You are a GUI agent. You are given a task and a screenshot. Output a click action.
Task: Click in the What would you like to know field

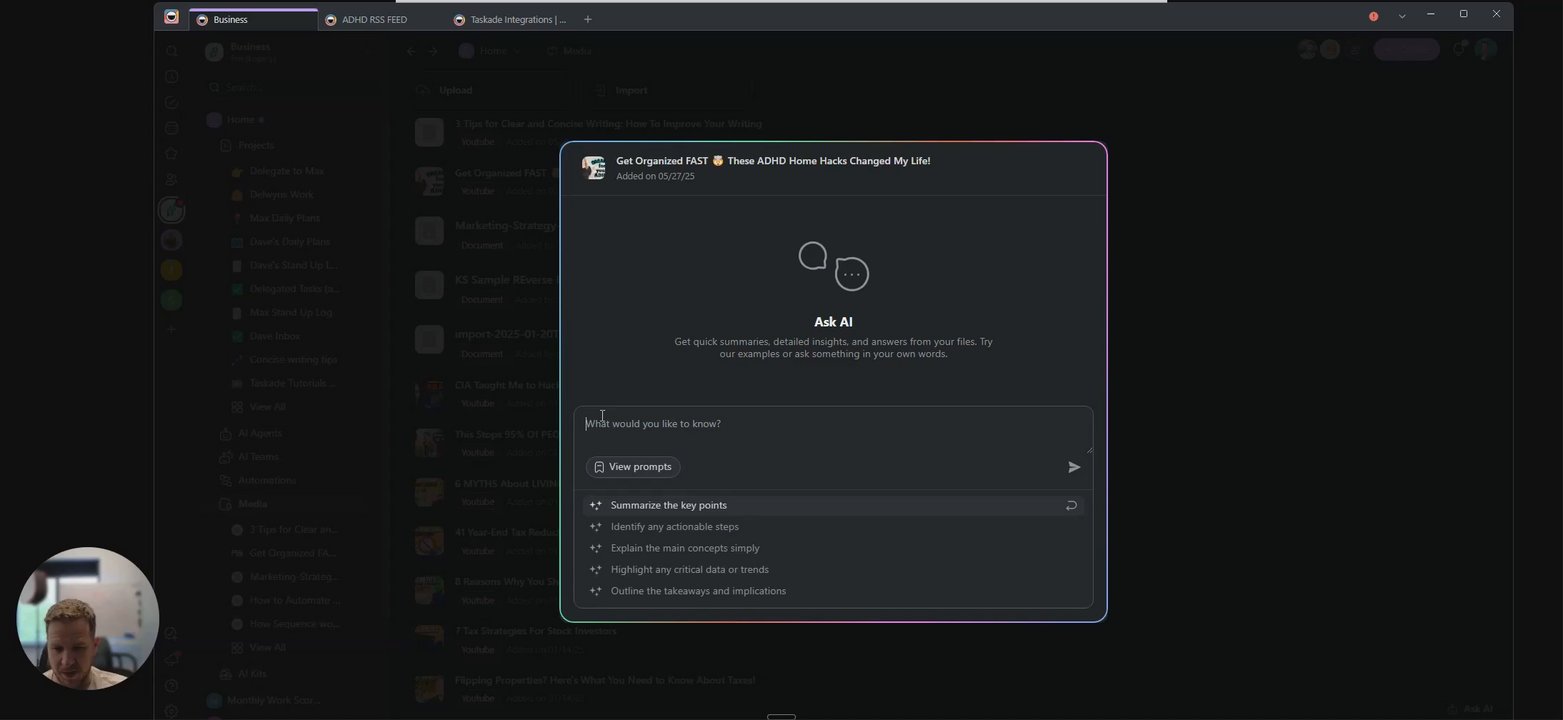click(833, 430)
